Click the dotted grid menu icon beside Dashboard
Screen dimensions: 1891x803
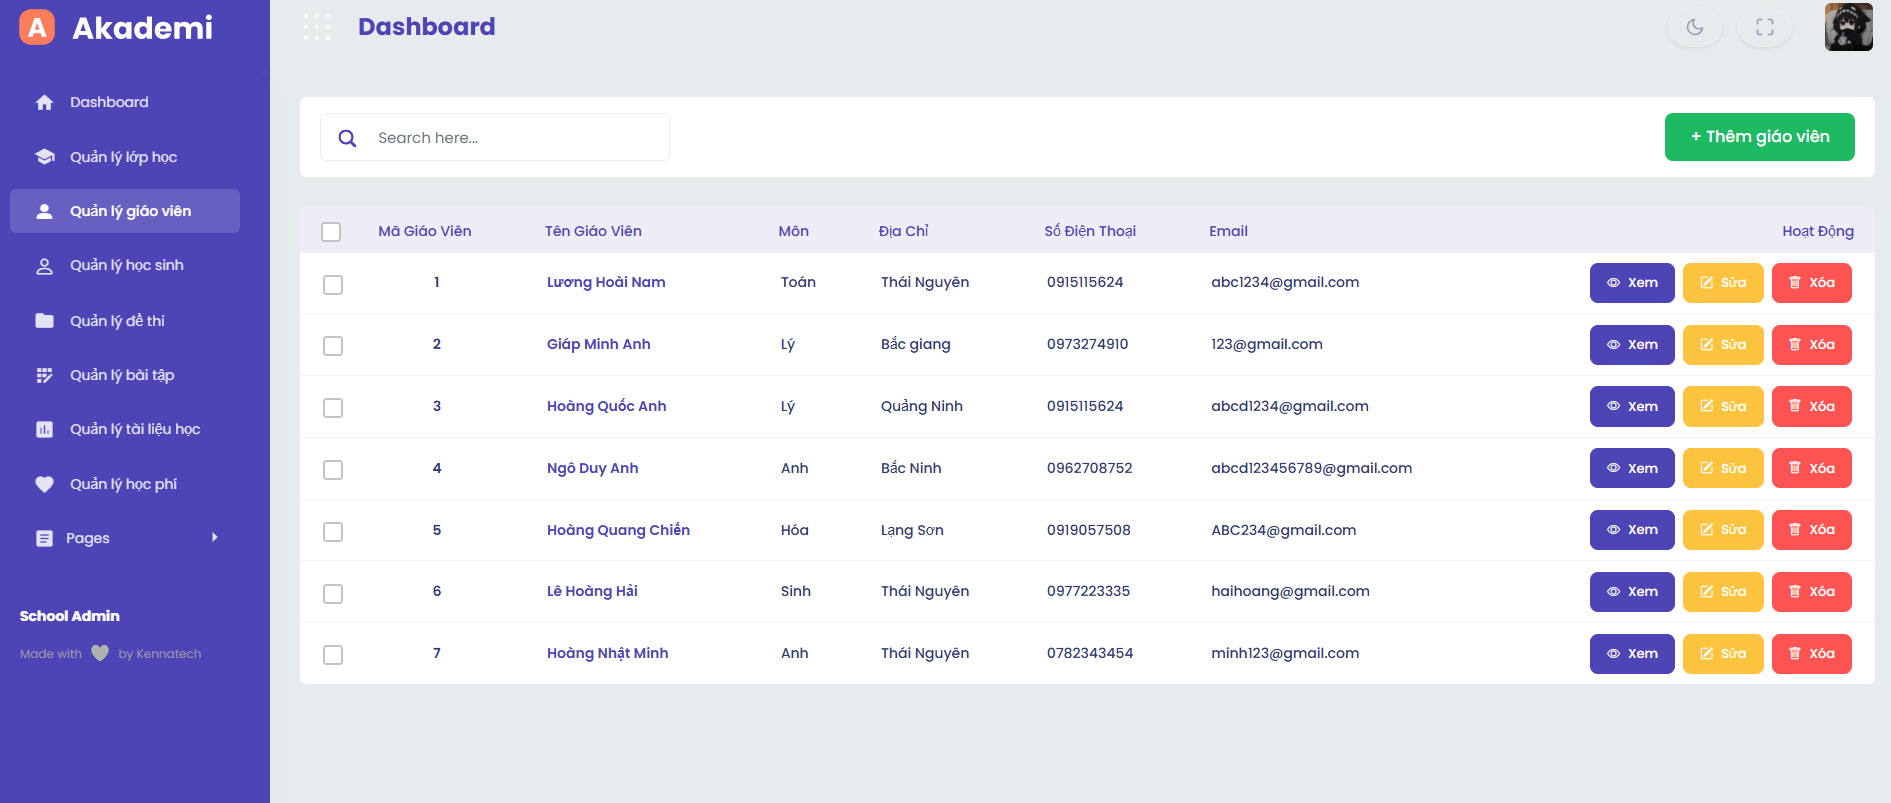[x=317, y=27]
